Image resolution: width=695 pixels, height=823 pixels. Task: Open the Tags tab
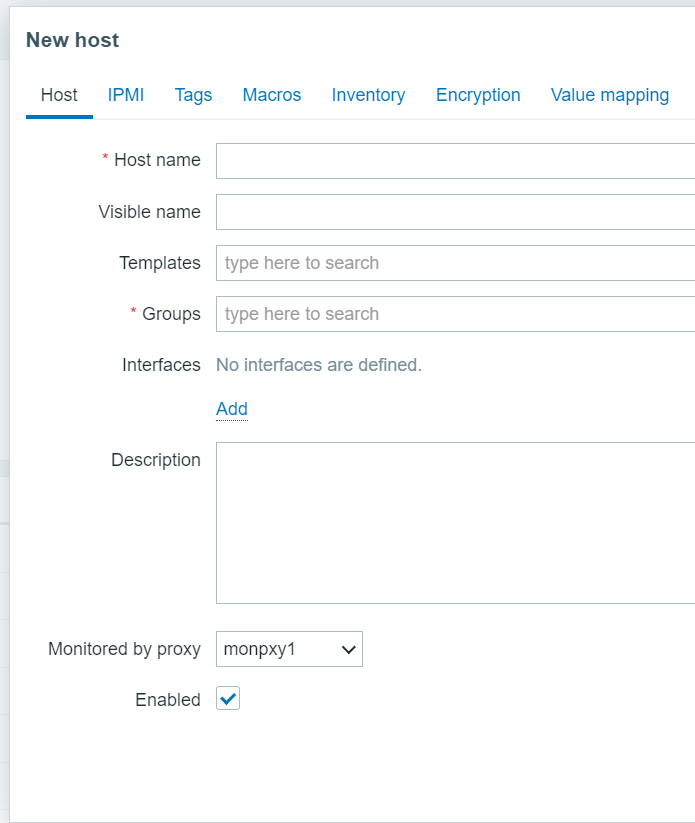tap(193, 95)
